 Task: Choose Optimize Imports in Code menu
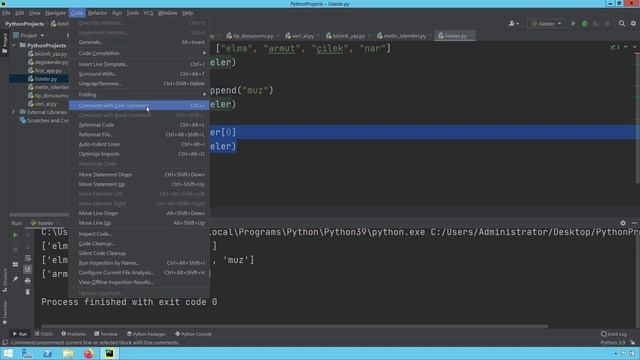point(139,154)
